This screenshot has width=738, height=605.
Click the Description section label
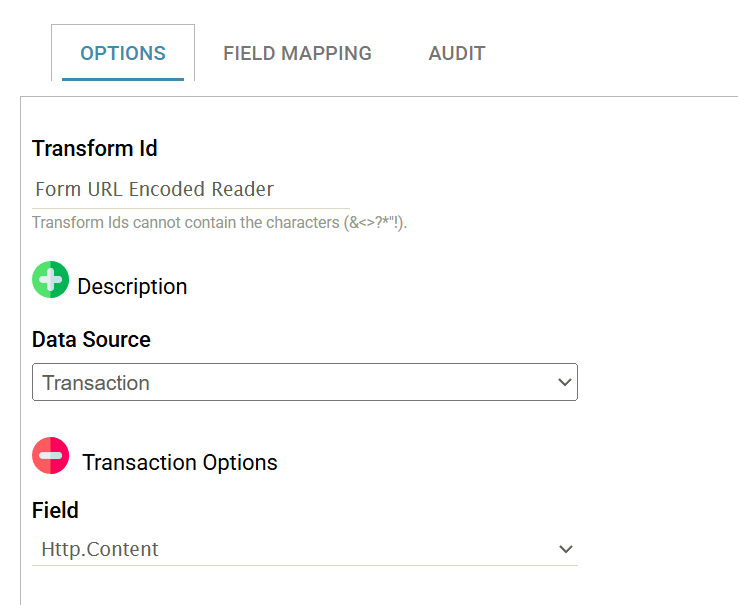(132, 287)
